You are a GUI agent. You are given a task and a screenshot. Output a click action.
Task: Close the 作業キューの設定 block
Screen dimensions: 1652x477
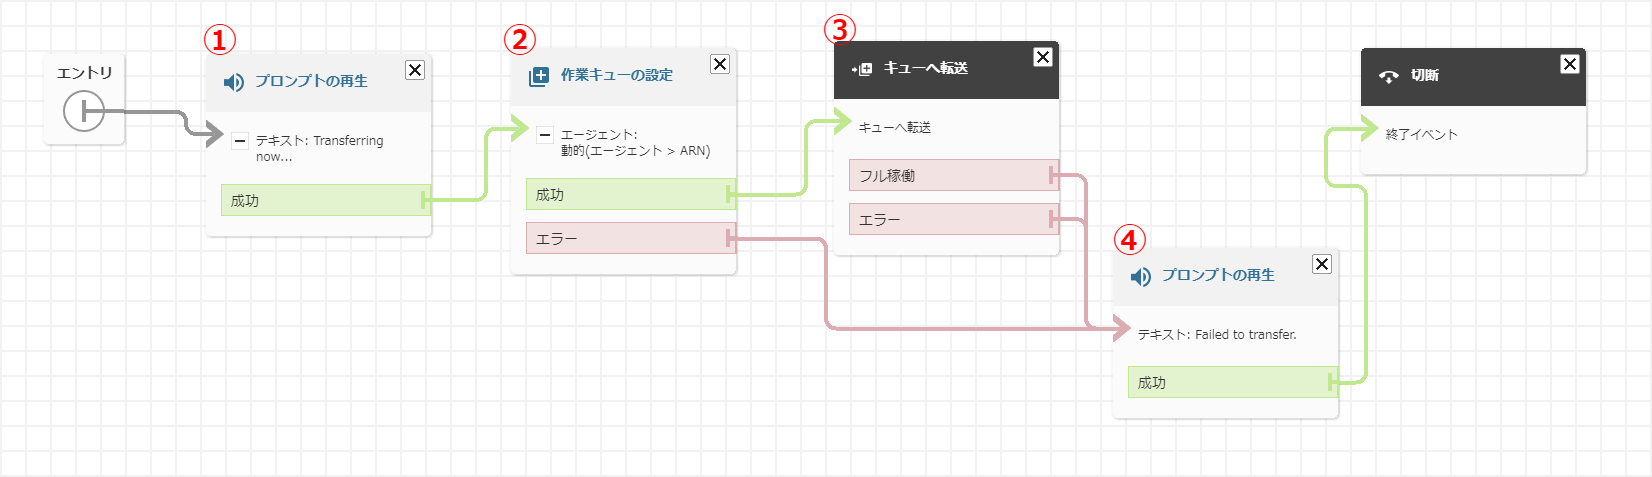(x=719, y=64)
